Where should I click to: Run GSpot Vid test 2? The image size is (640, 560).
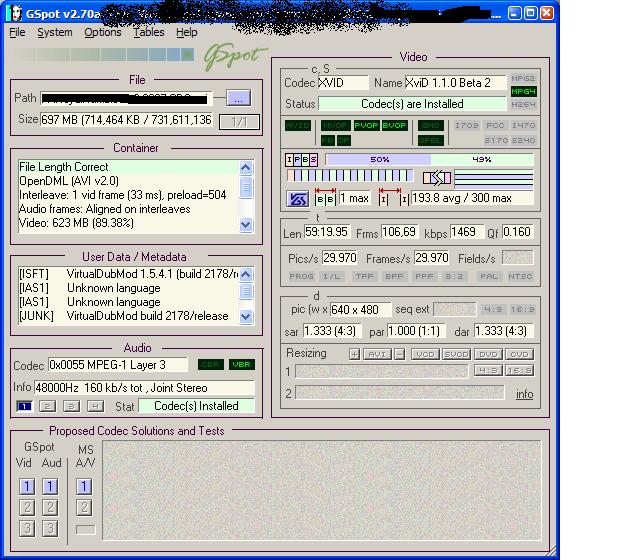(x=27, y=507)
